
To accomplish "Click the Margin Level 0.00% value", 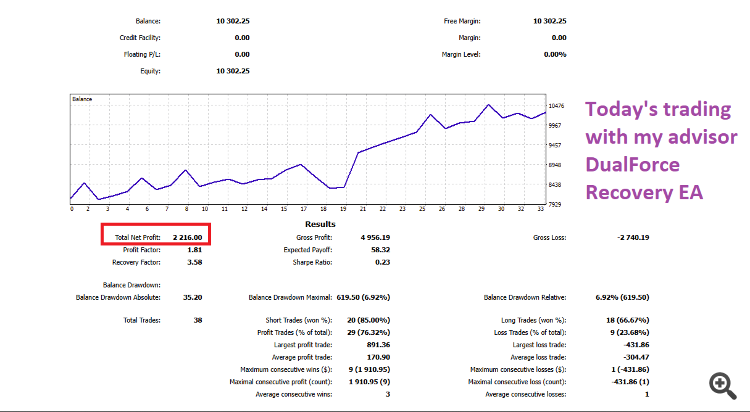I will [555, 55].
